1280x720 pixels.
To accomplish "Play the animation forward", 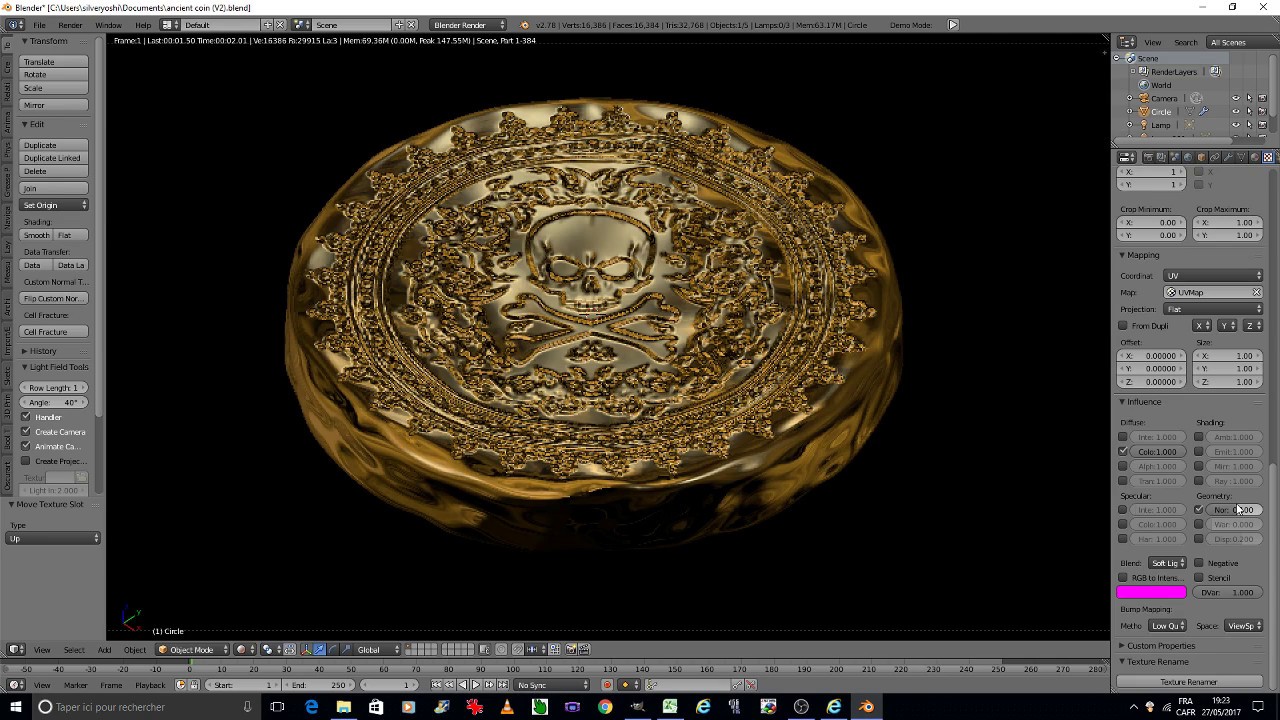I will (x=476, y=685).
